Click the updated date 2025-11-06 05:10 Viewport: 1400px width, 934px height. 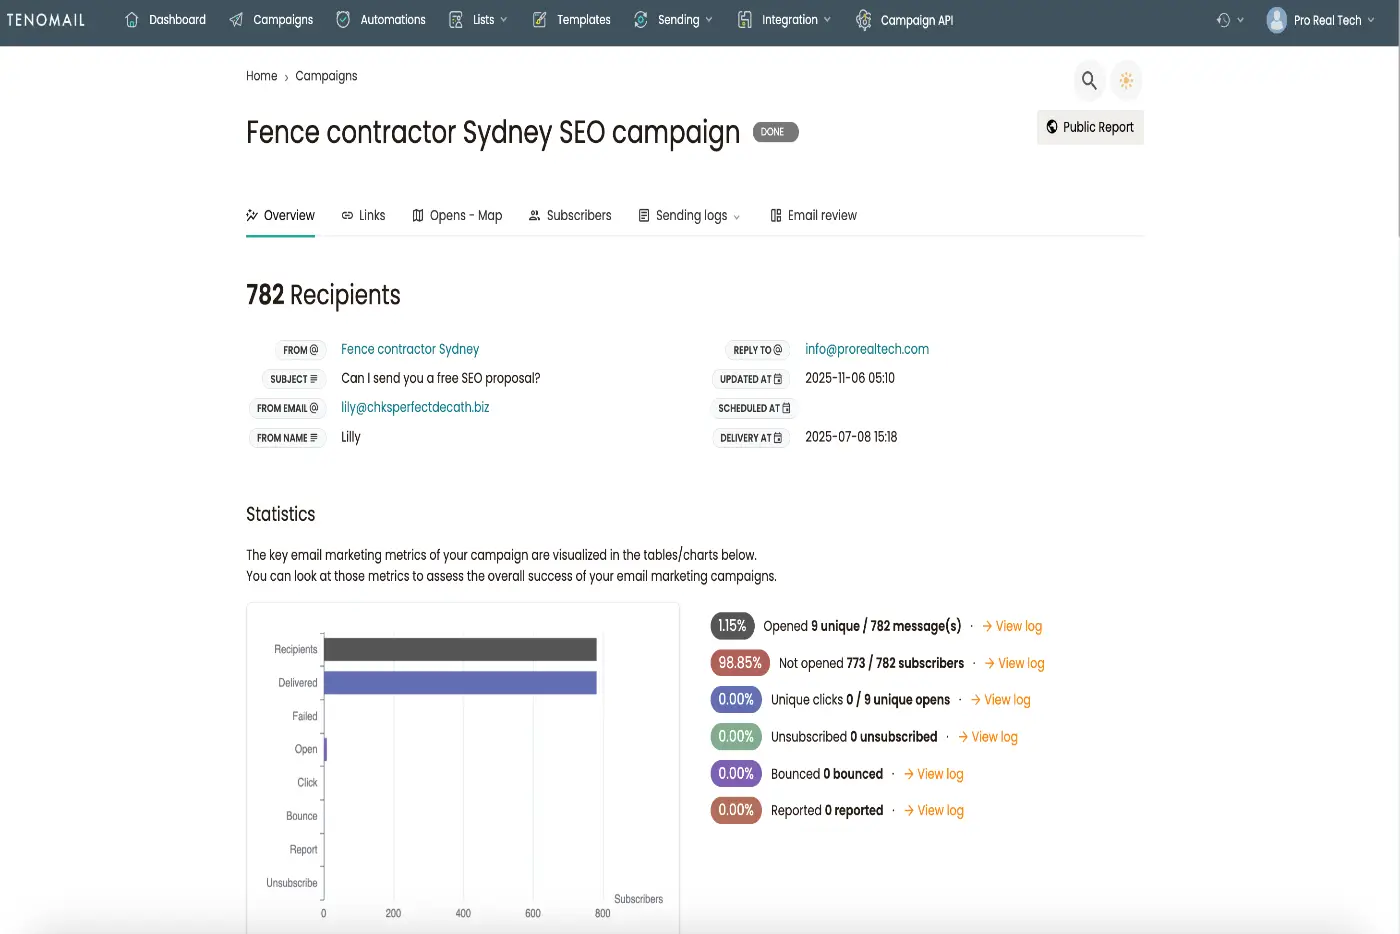pos(850,378)
